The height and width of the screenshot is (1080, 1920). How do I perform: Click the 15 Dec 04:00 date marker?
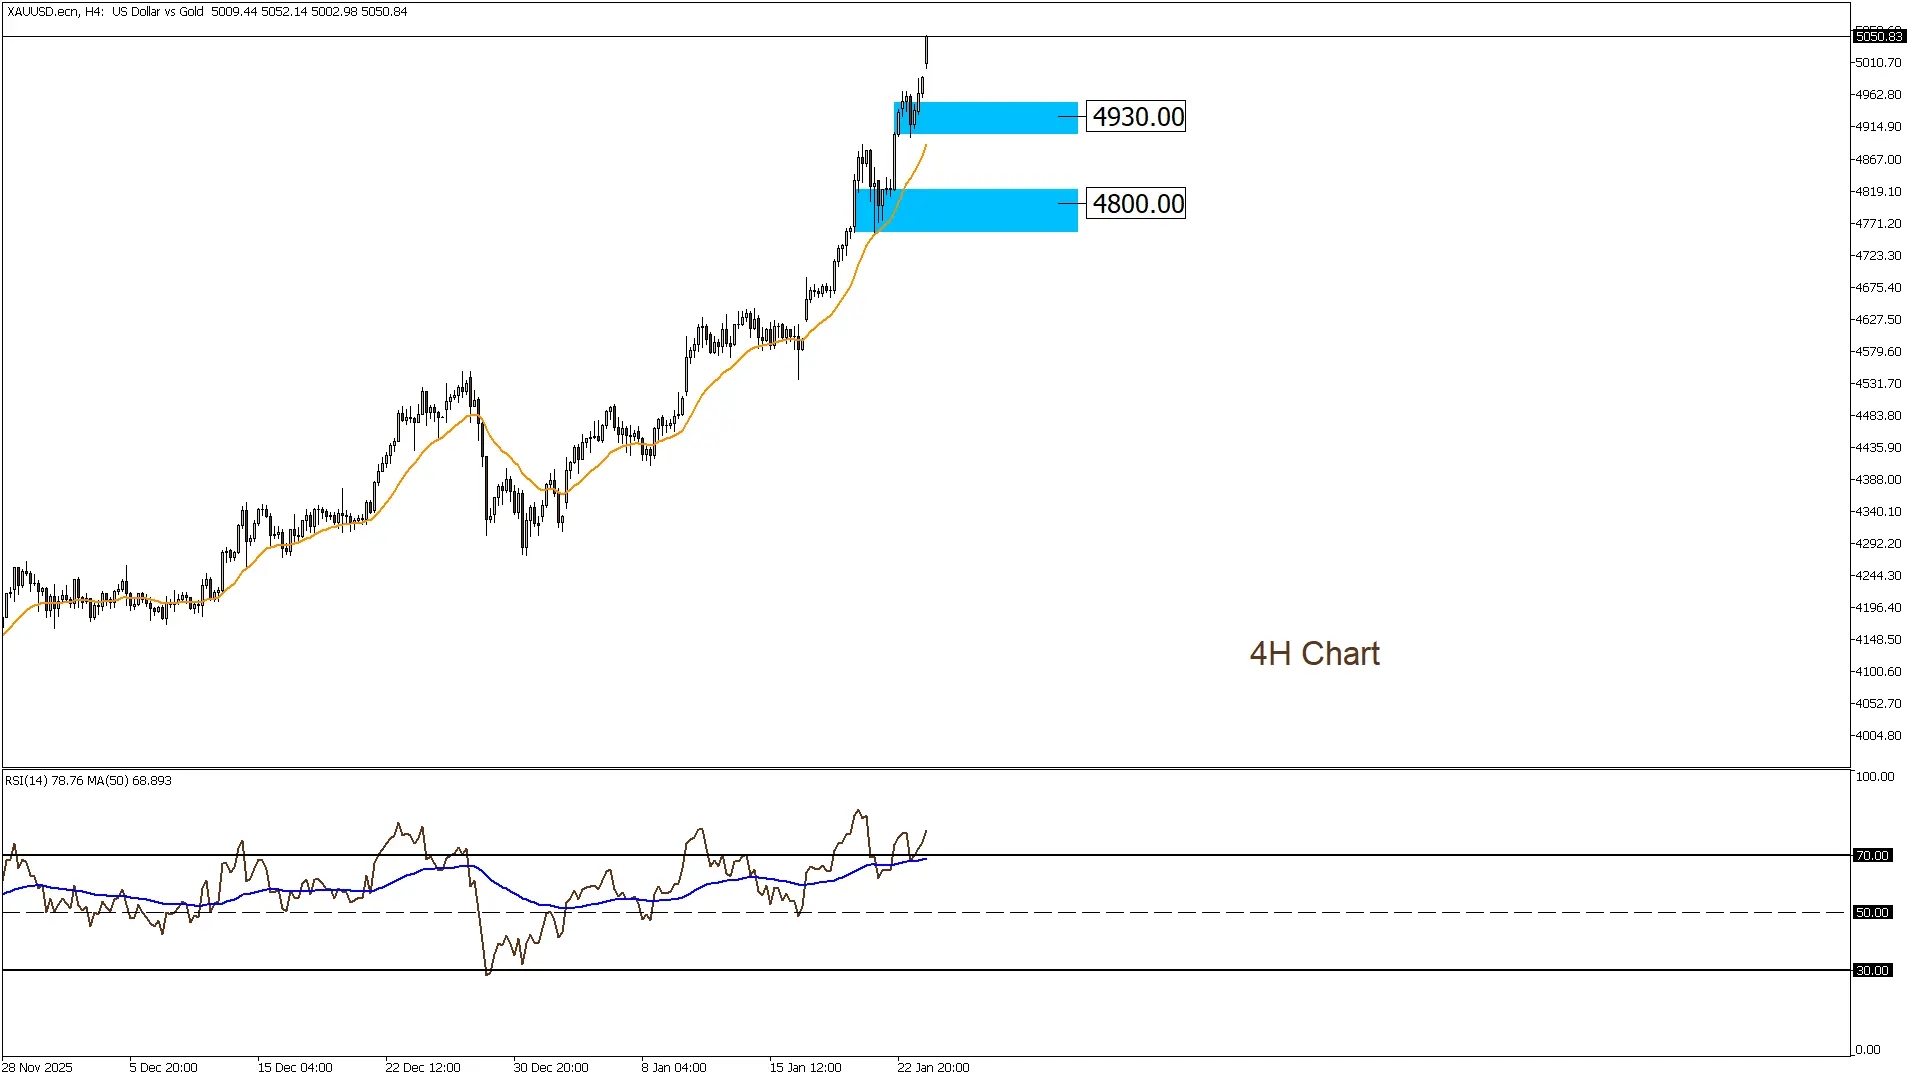(x=295, y=1068)
